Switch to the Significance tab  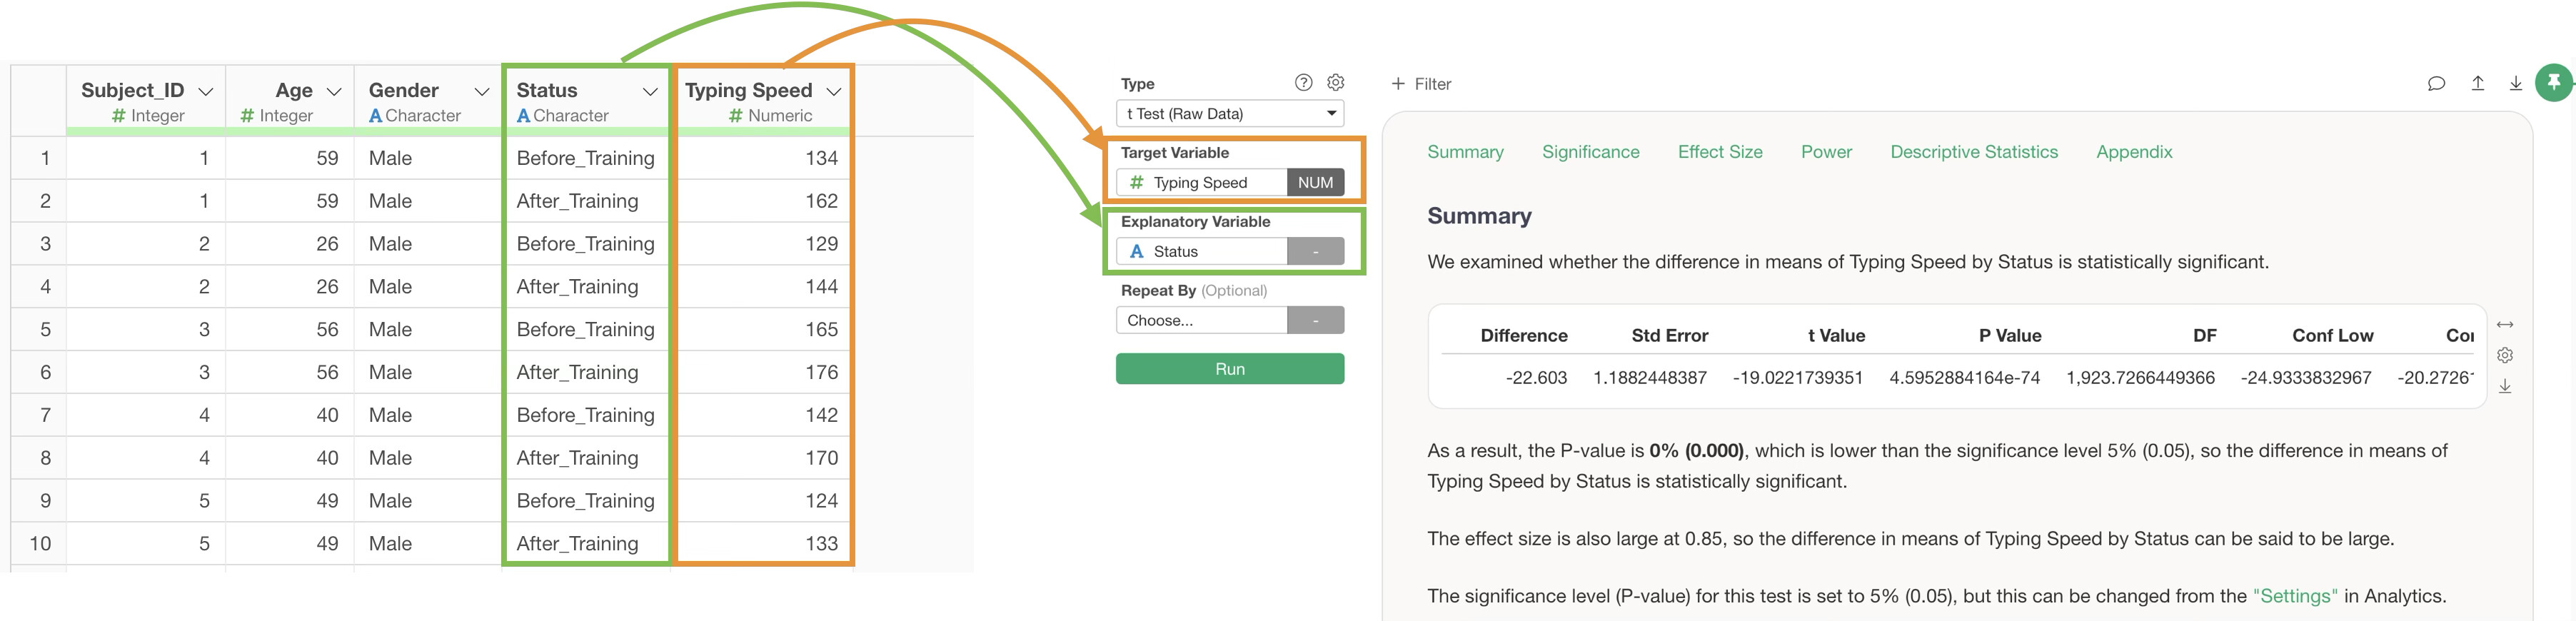1590,152
